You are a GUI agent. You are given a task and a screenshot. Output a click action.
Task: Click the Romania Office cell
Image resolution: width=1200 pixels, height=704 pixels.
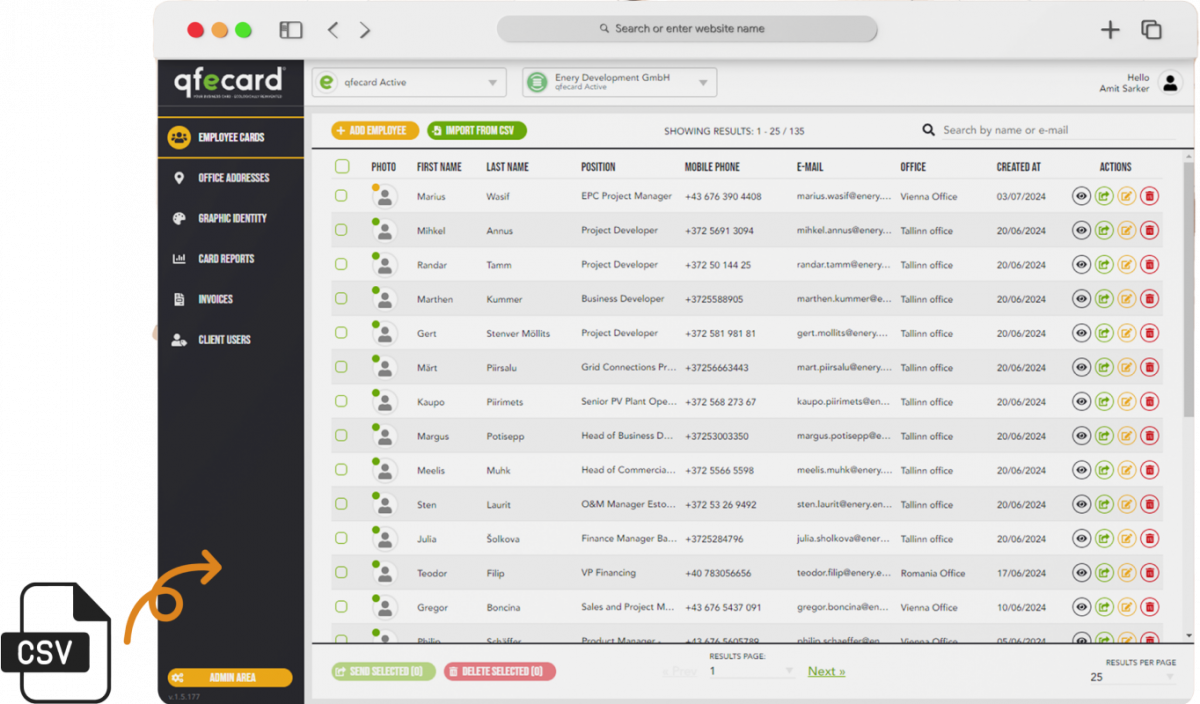coord(932,573)
